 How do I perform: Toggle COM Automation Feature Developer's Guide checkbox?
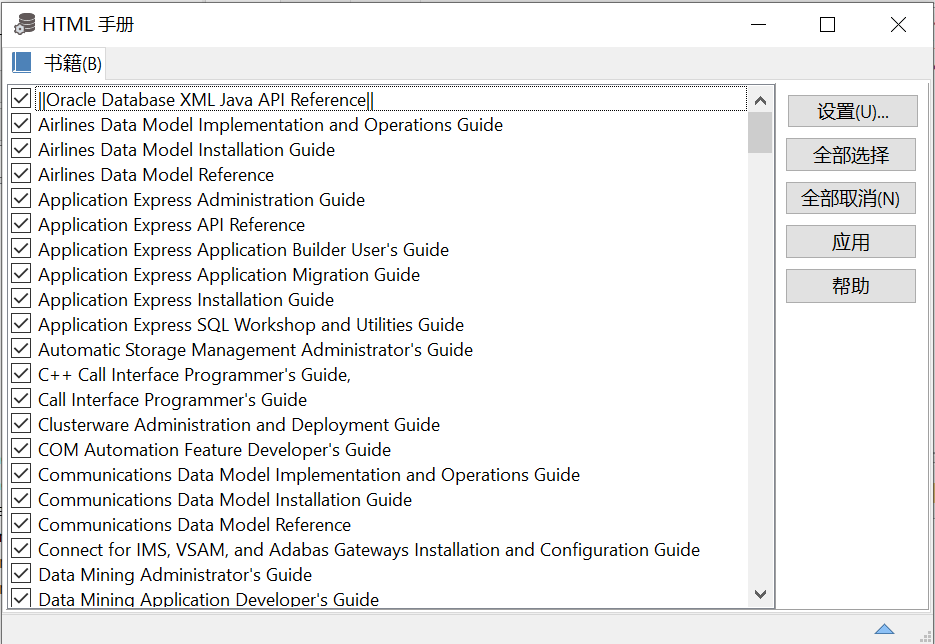click(21, 449)
